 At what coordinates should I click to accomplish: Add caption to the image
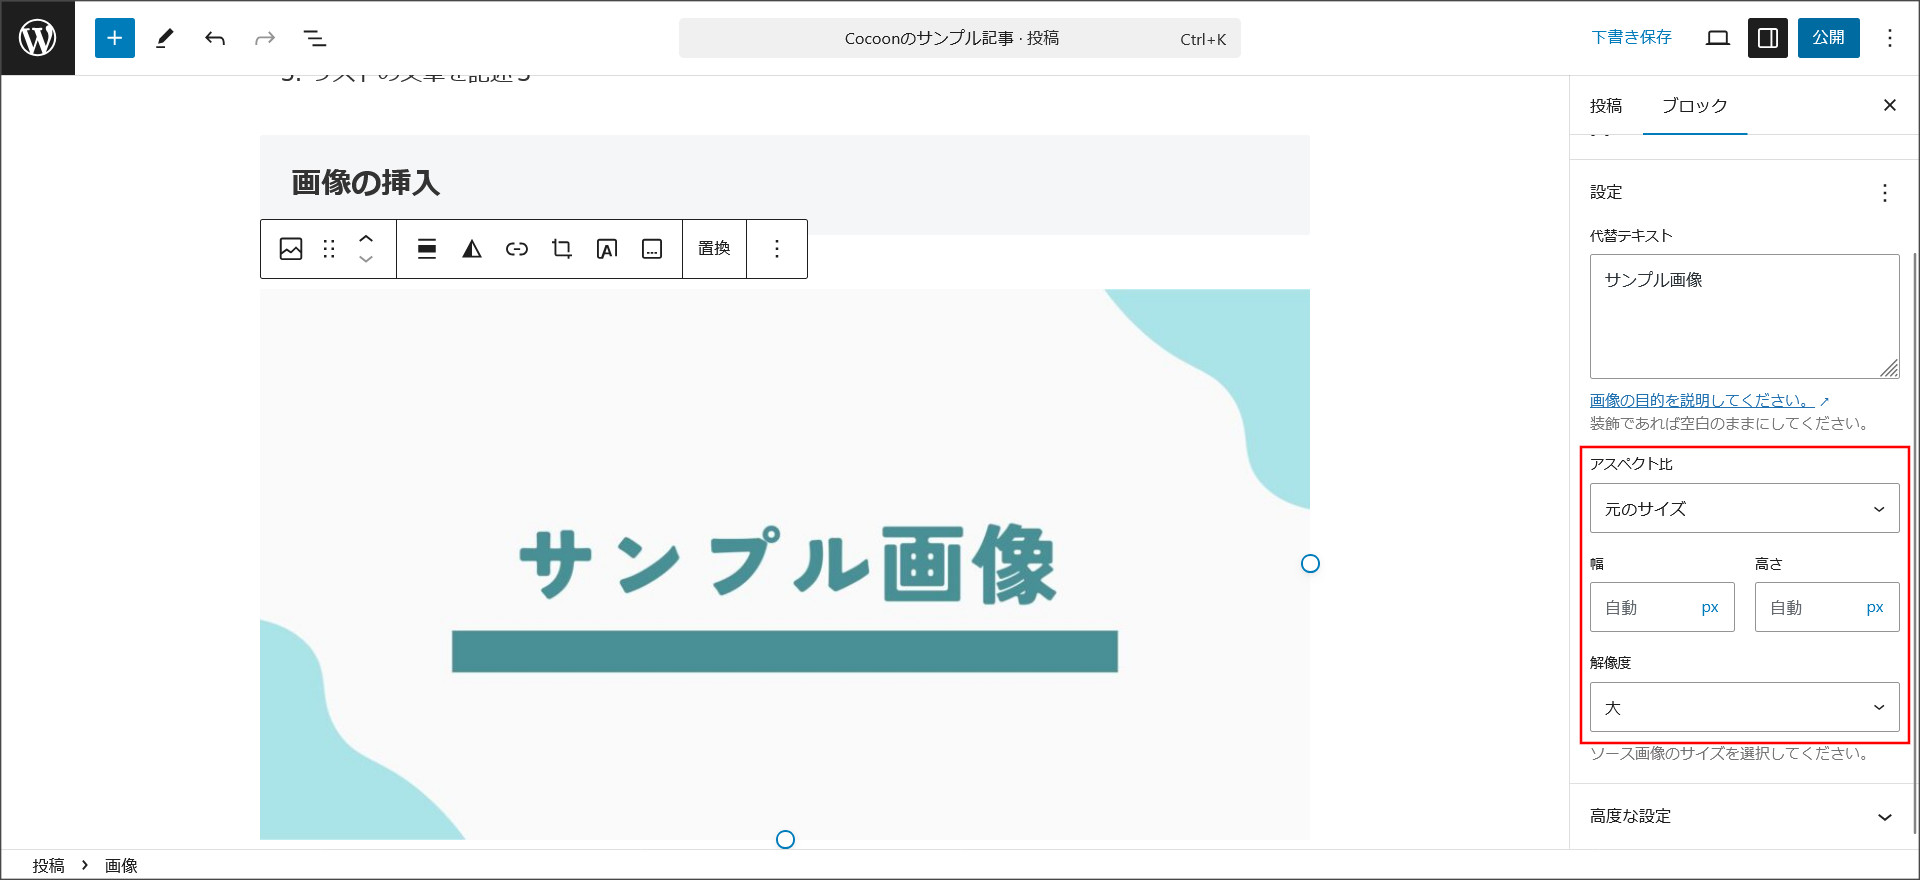652,249
